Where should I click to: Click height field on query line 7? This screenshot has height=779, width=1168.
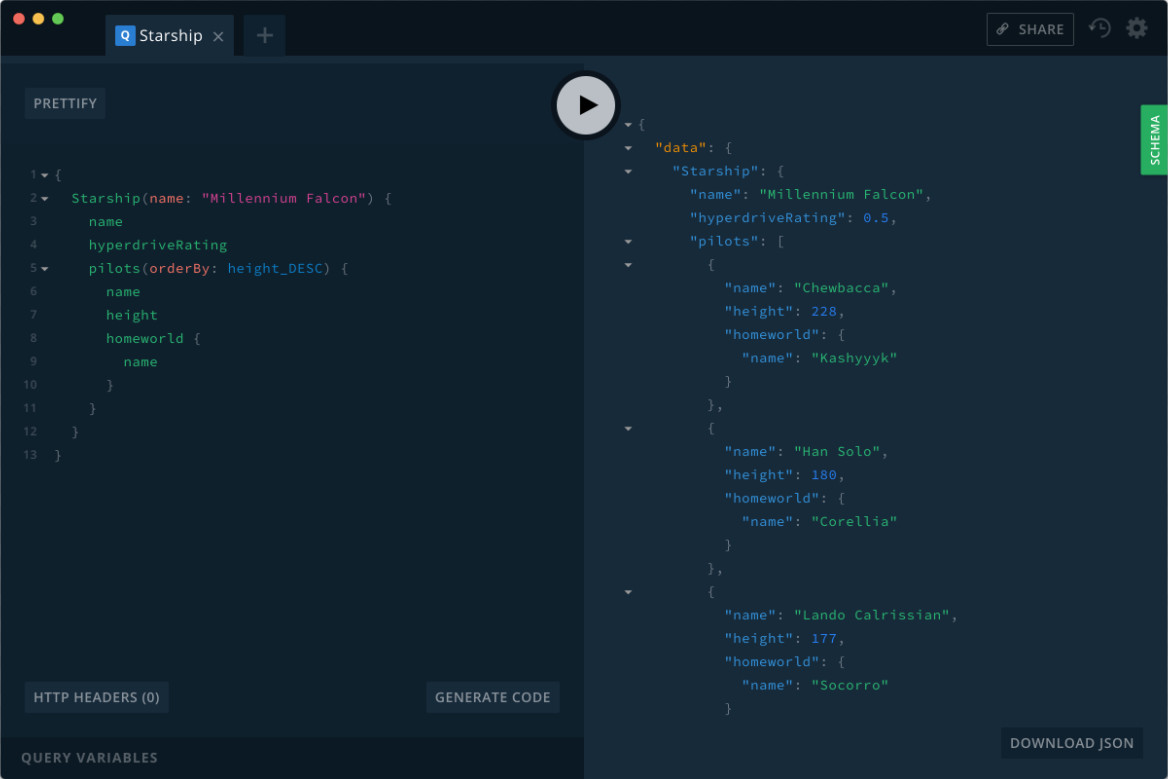click(131, 315)
